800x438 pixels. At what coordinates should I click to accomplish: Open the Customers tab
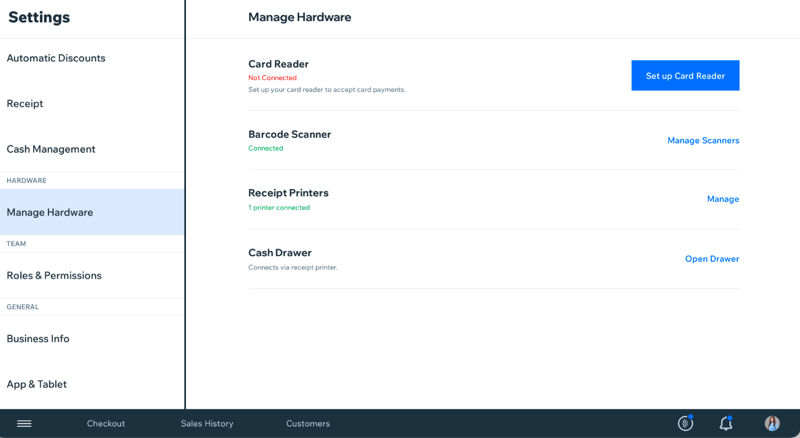[308, 423]
